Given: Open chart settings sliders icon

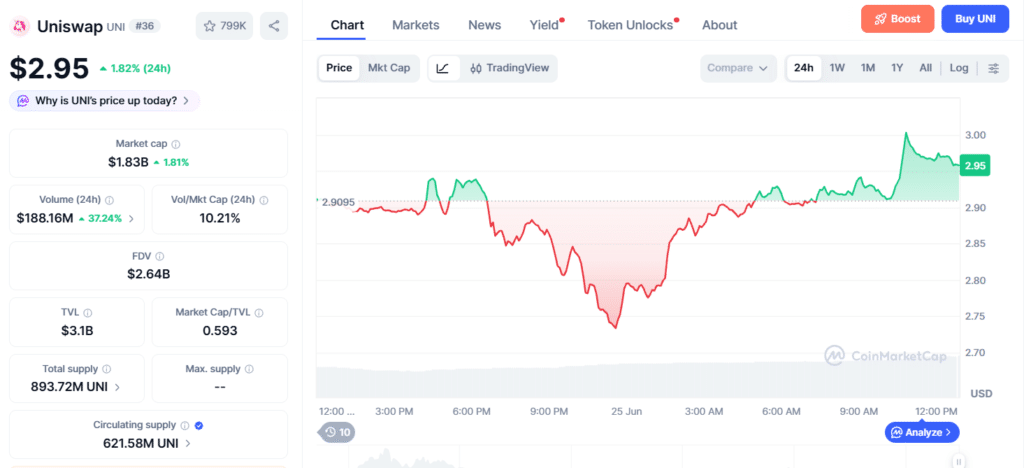Looking at the screenshot, I should (x=993, y=68).
